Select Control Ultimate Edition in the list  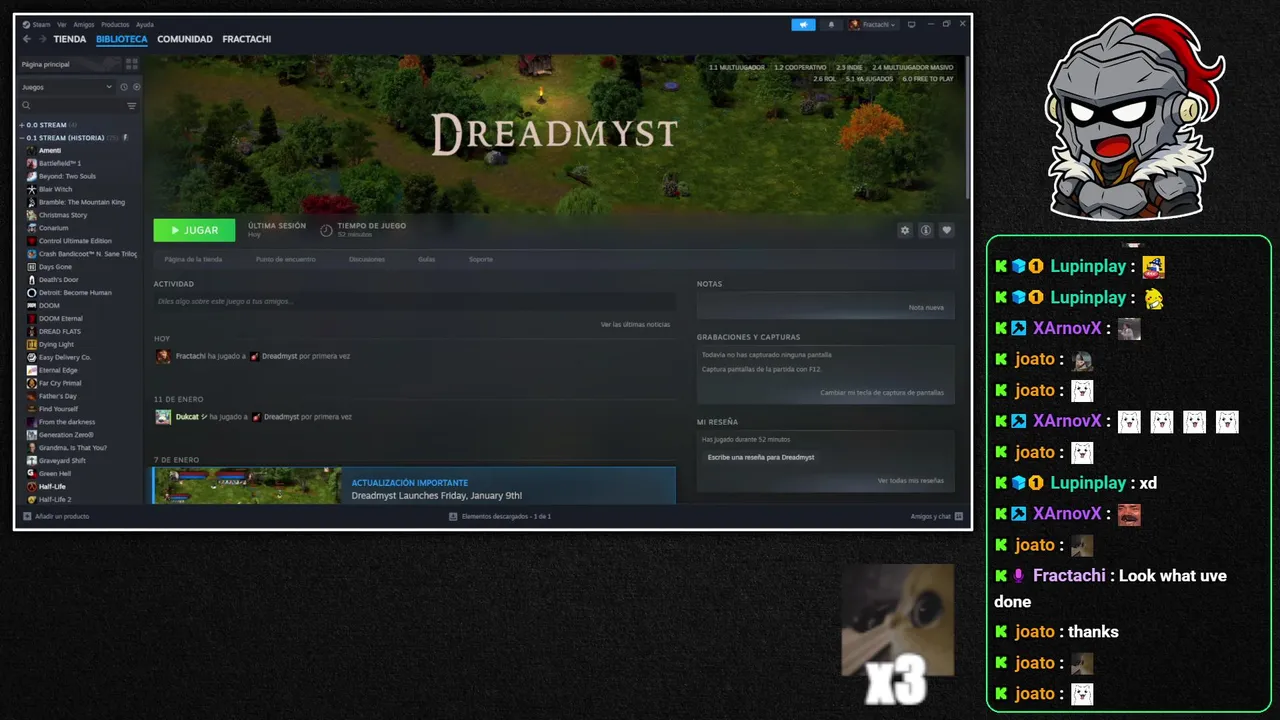[75, 241]
